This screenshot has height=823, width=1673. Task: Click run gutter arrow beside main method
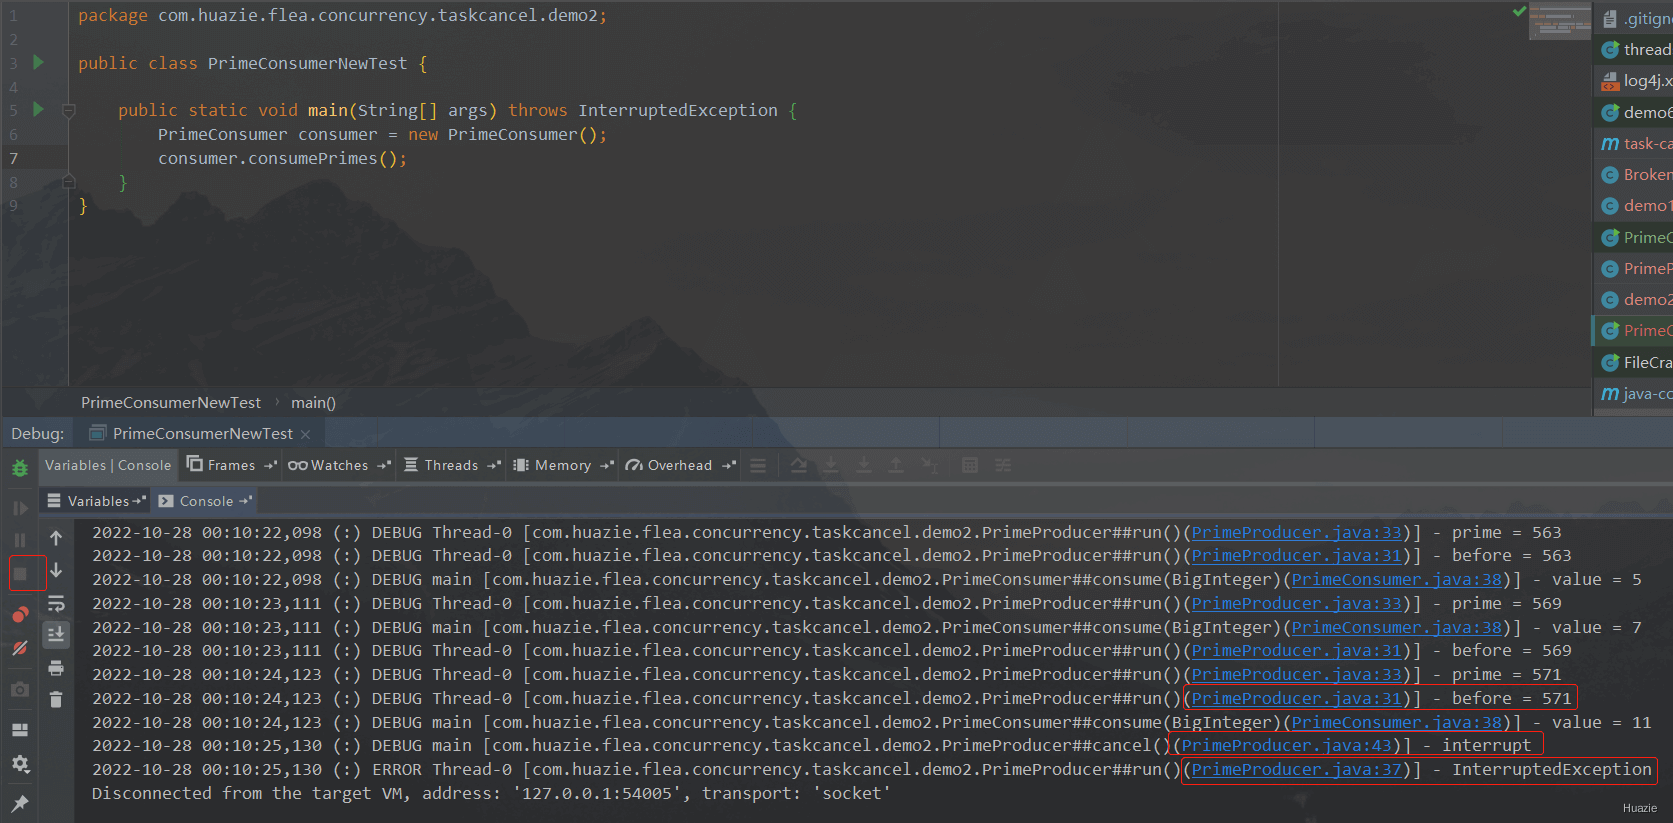(x=38, y=110)
